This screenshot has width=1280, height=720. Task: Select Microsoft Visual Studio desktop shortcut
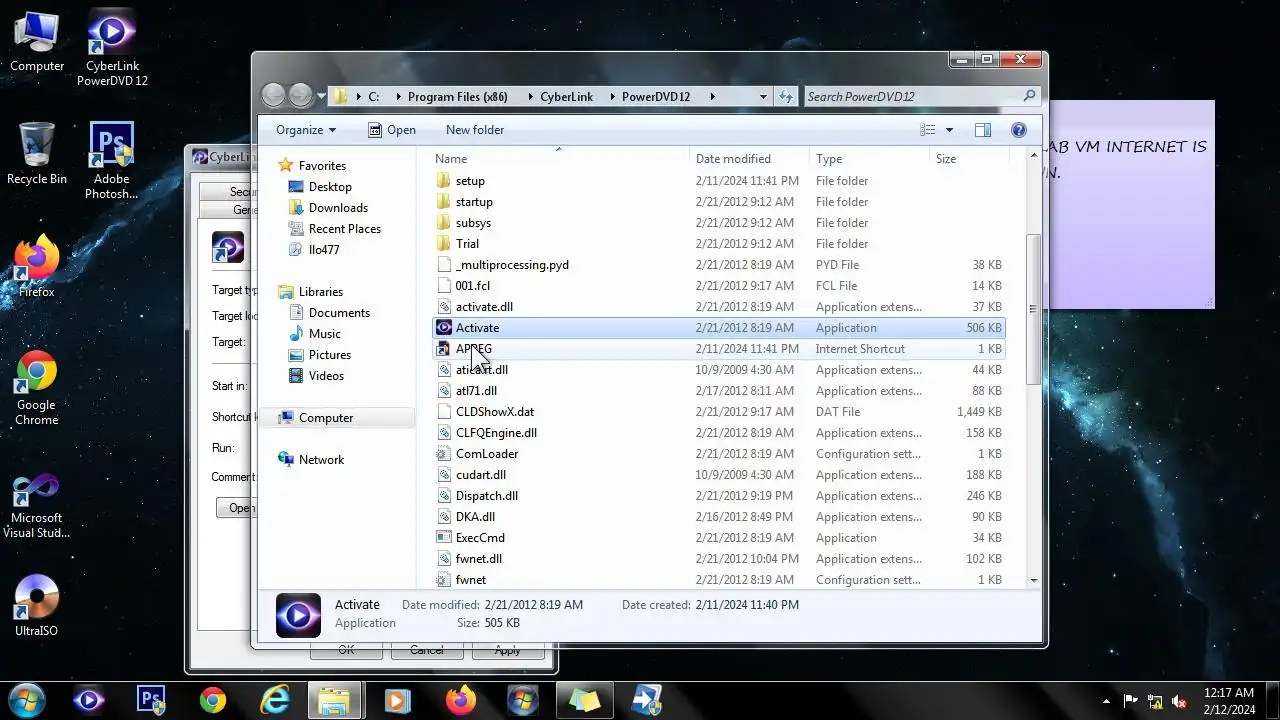tap(37, 505)
